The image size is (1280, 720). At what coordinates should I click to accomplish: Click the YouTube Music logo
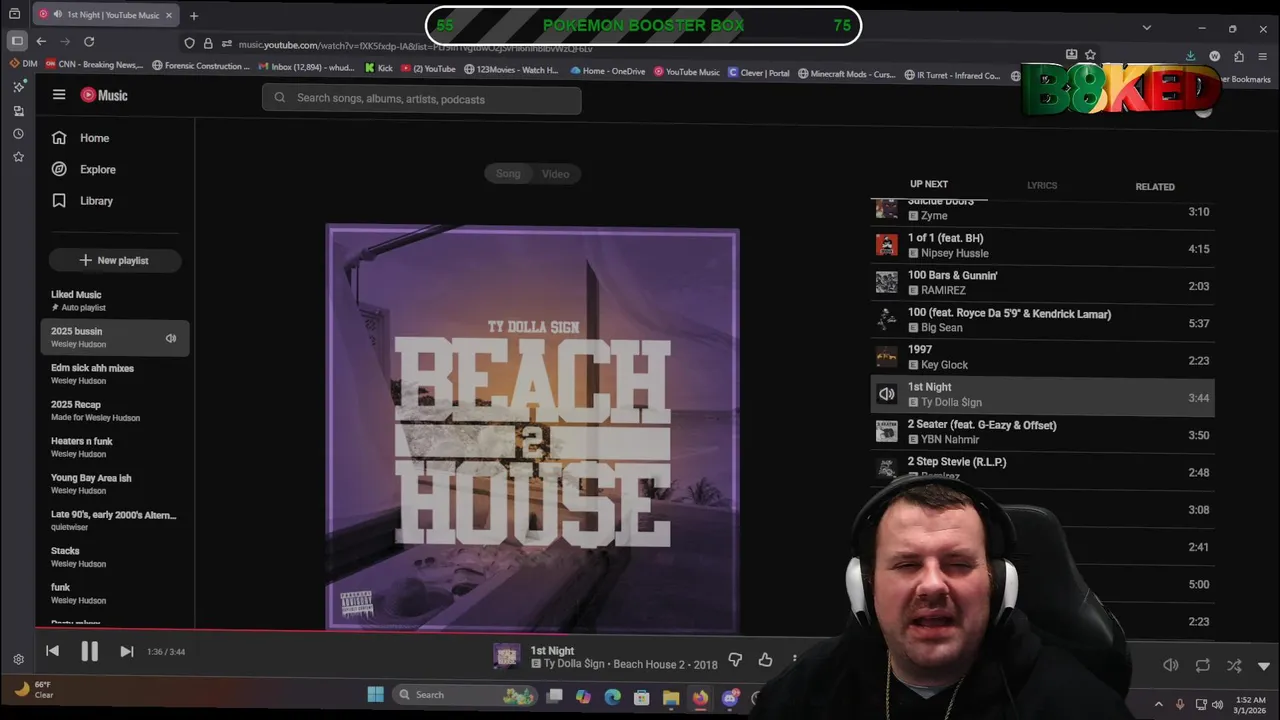pos(104,95)
